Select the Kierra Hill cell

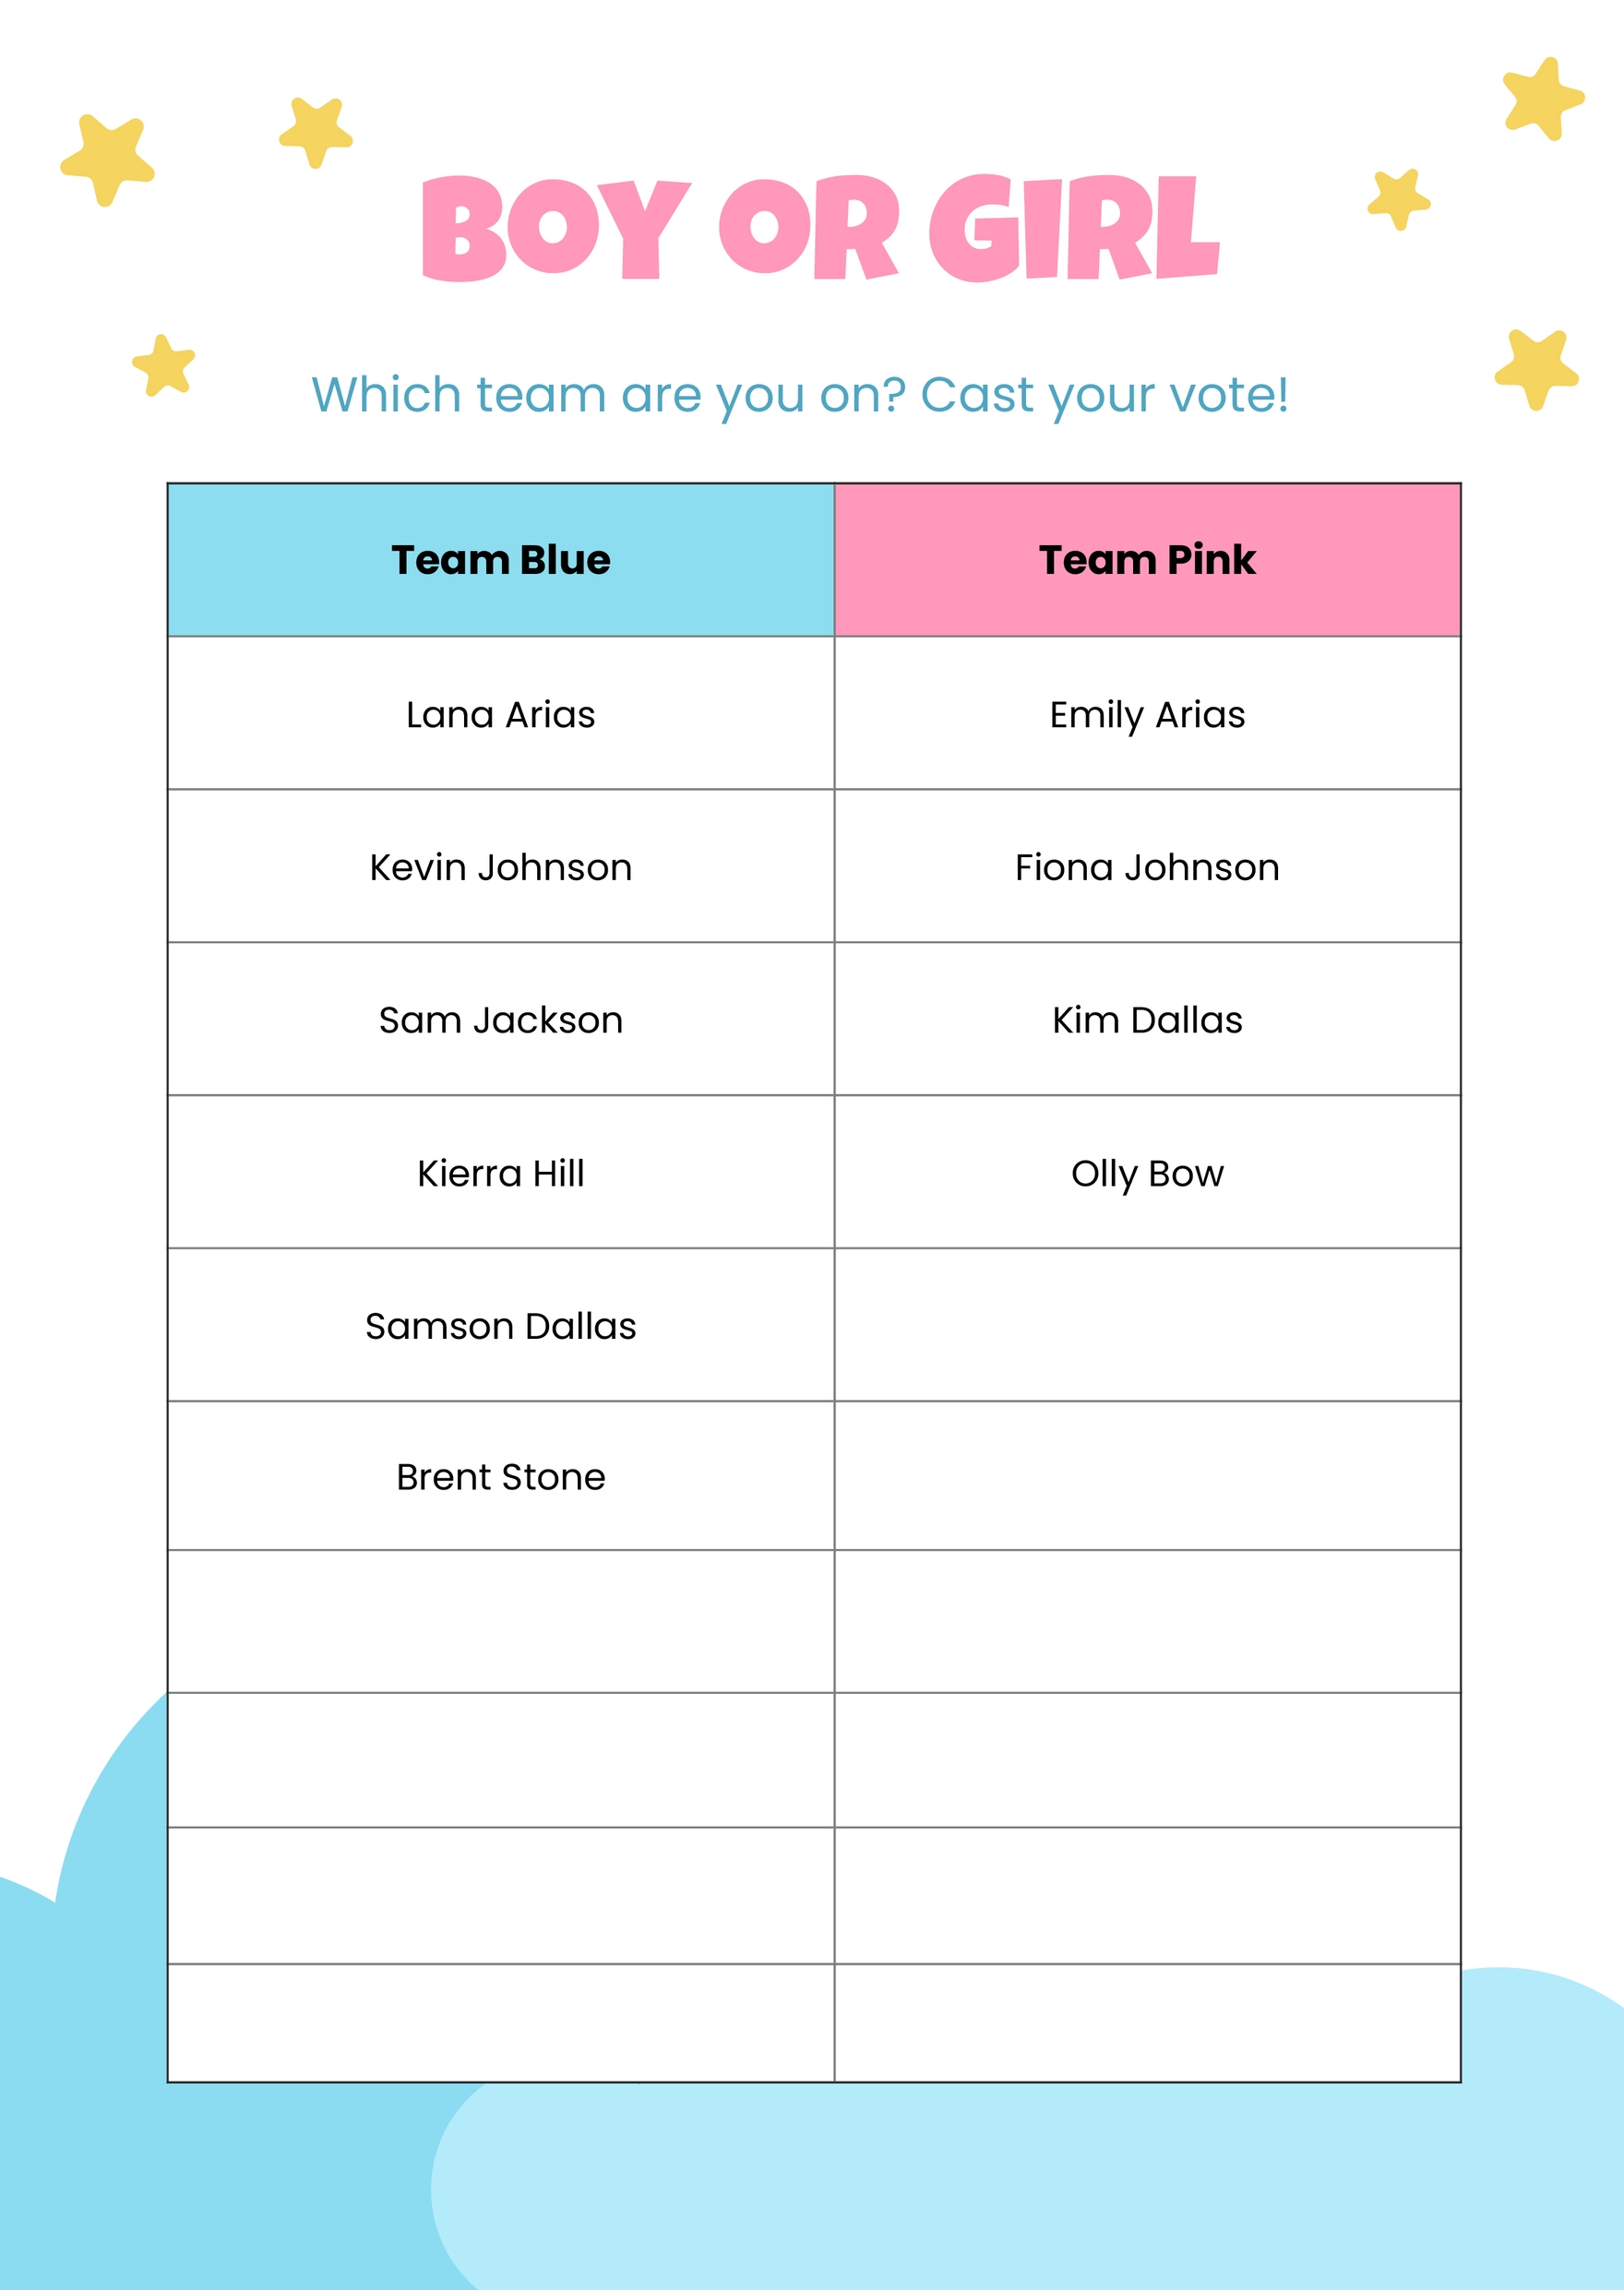click(501, 1172)
